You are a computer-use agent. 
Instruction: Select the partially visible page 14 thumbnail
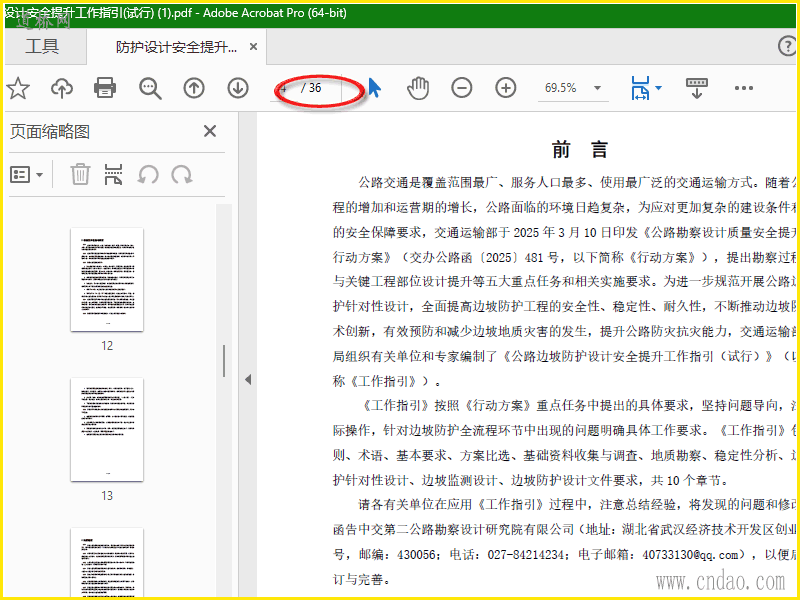coord(107,562)
